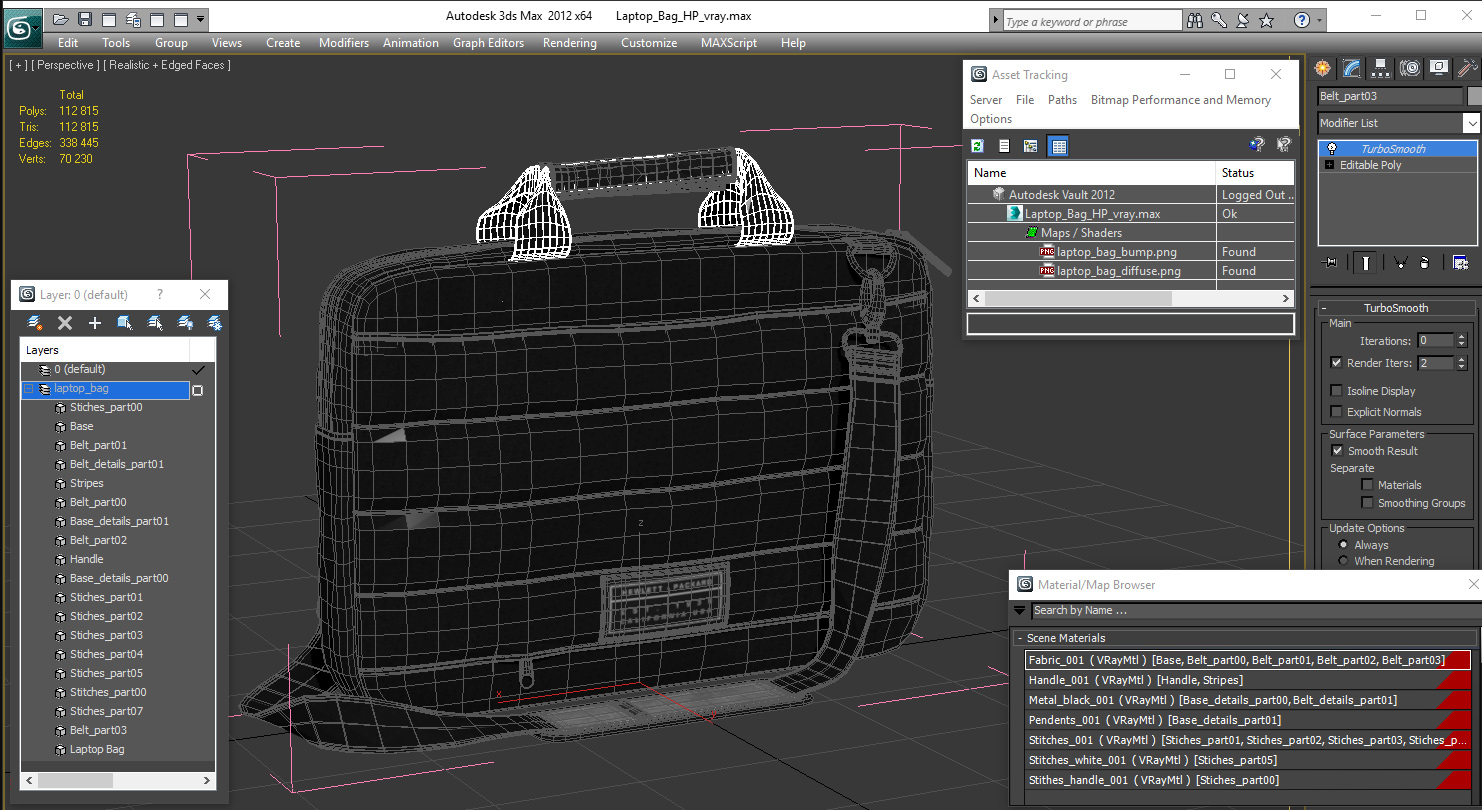Open Paths menu in Asset Tracking
The height and width of the screenshot is (810, 1482).
(x=1062, y=100)
